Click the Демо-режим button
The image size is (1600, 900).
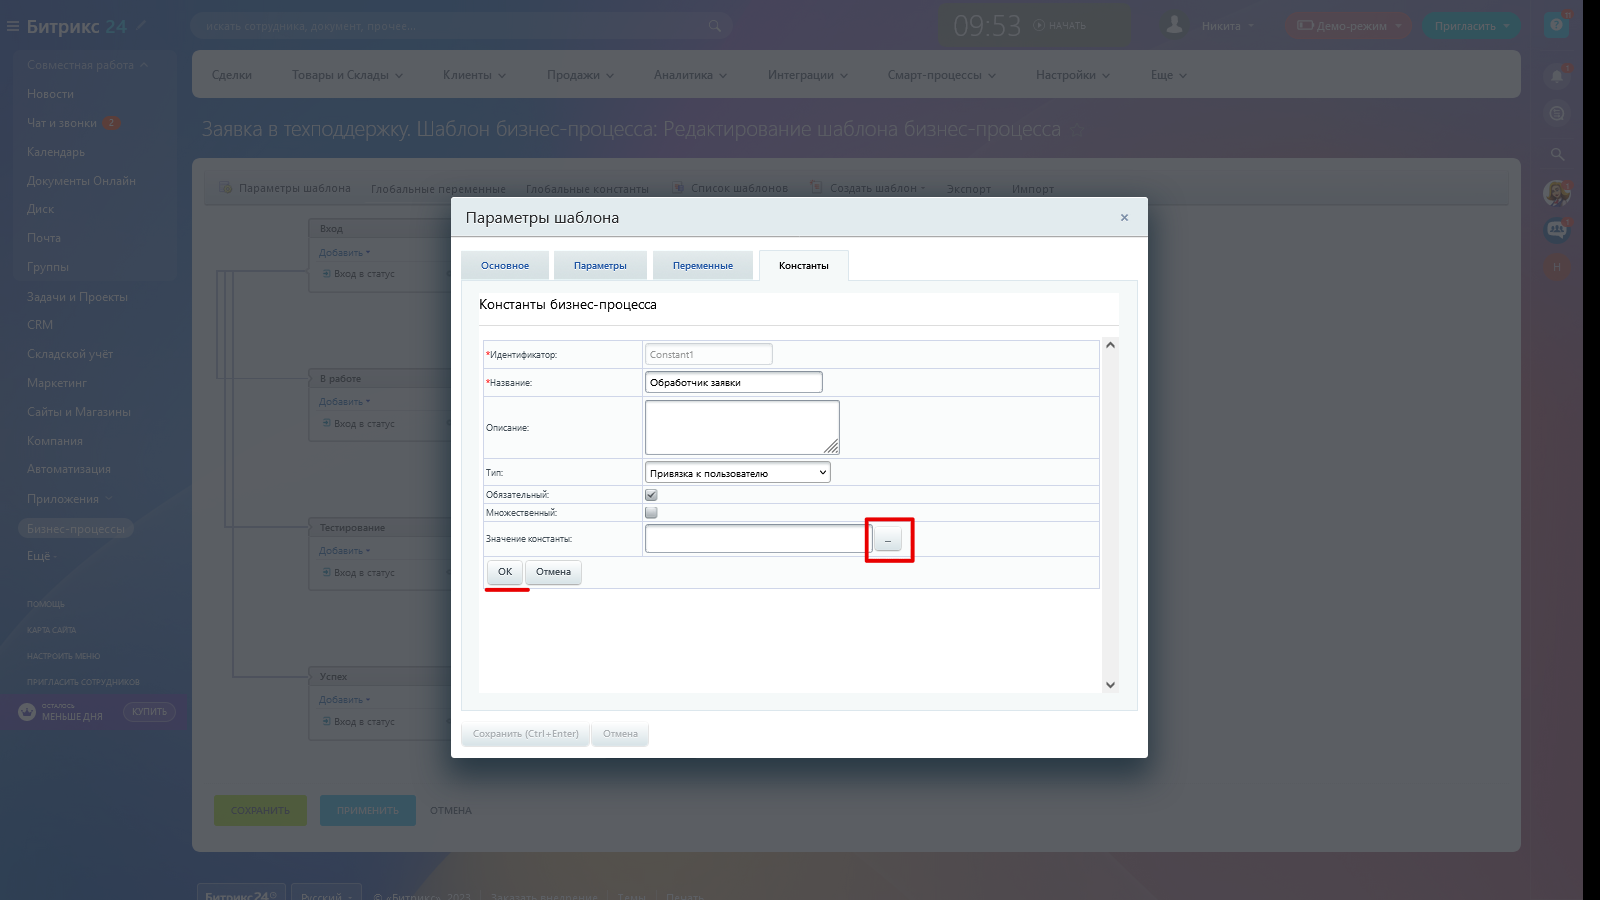[1349, 26]
